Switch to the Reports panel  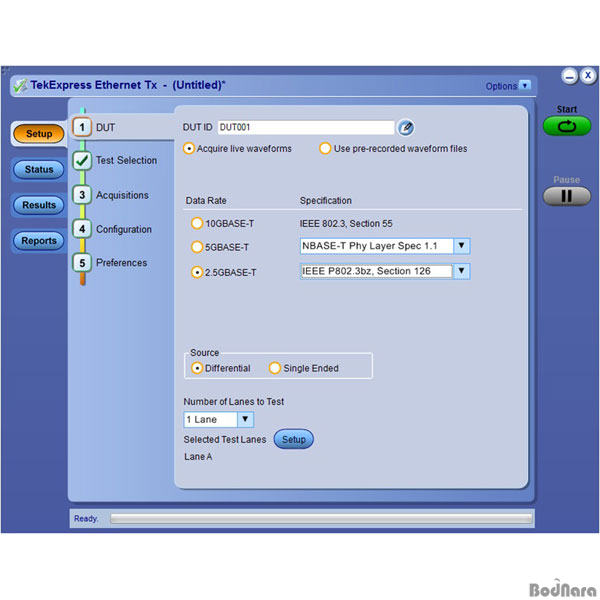(39, 241)
